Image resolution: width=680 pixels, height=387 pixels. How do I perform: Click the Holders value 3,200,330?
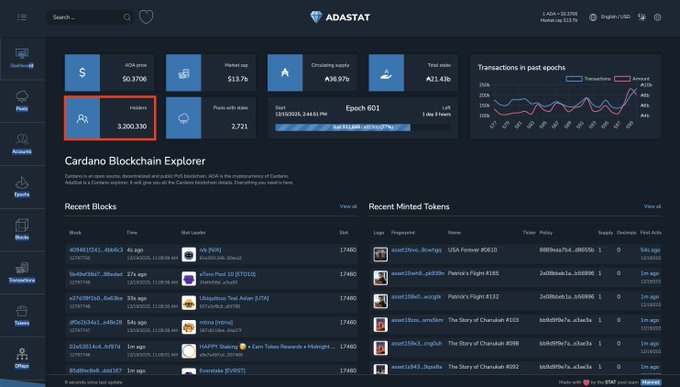pos(132,127)
